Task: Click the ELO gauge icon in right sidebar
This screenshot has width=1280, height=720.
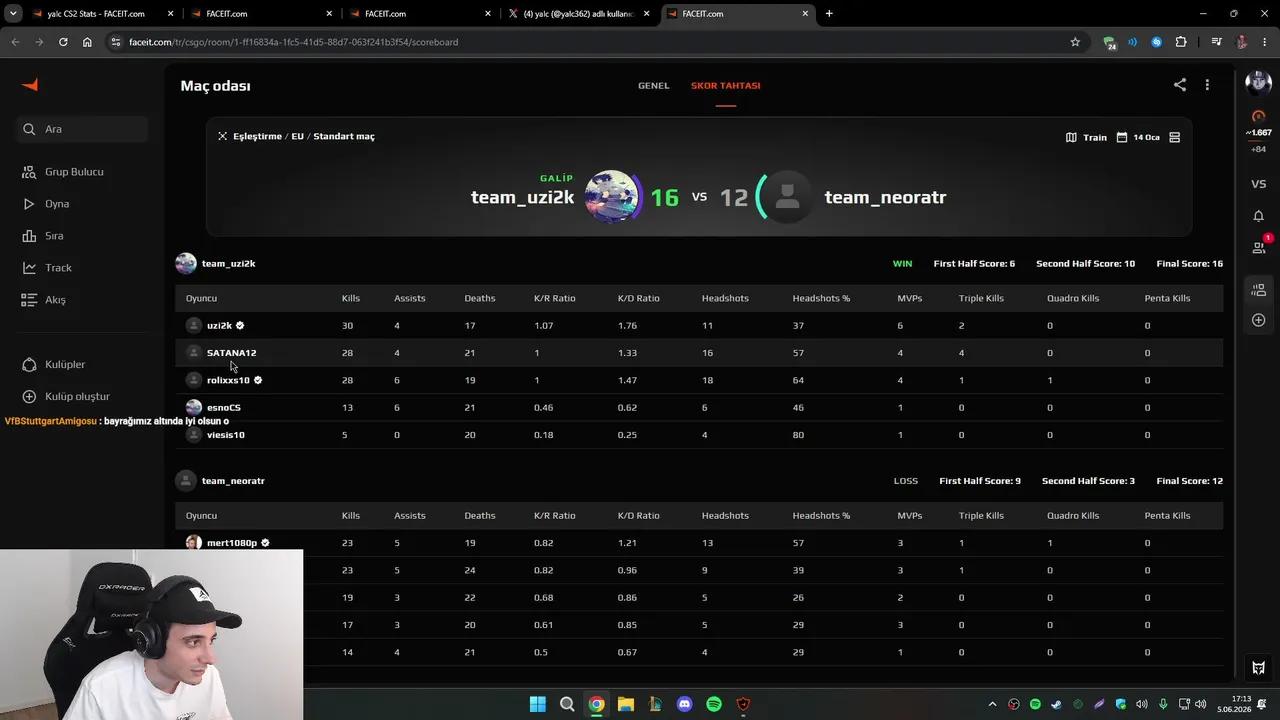Action: [1258, 117]
